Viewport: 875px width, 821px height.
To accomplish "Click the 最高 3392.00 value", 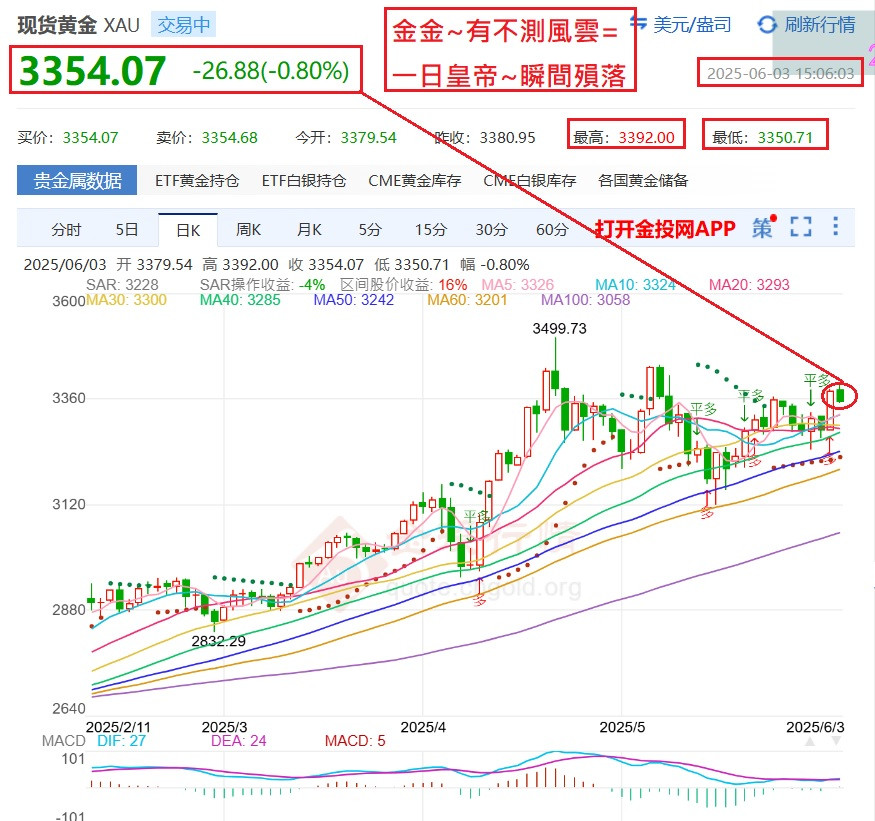I will (646, 137).
